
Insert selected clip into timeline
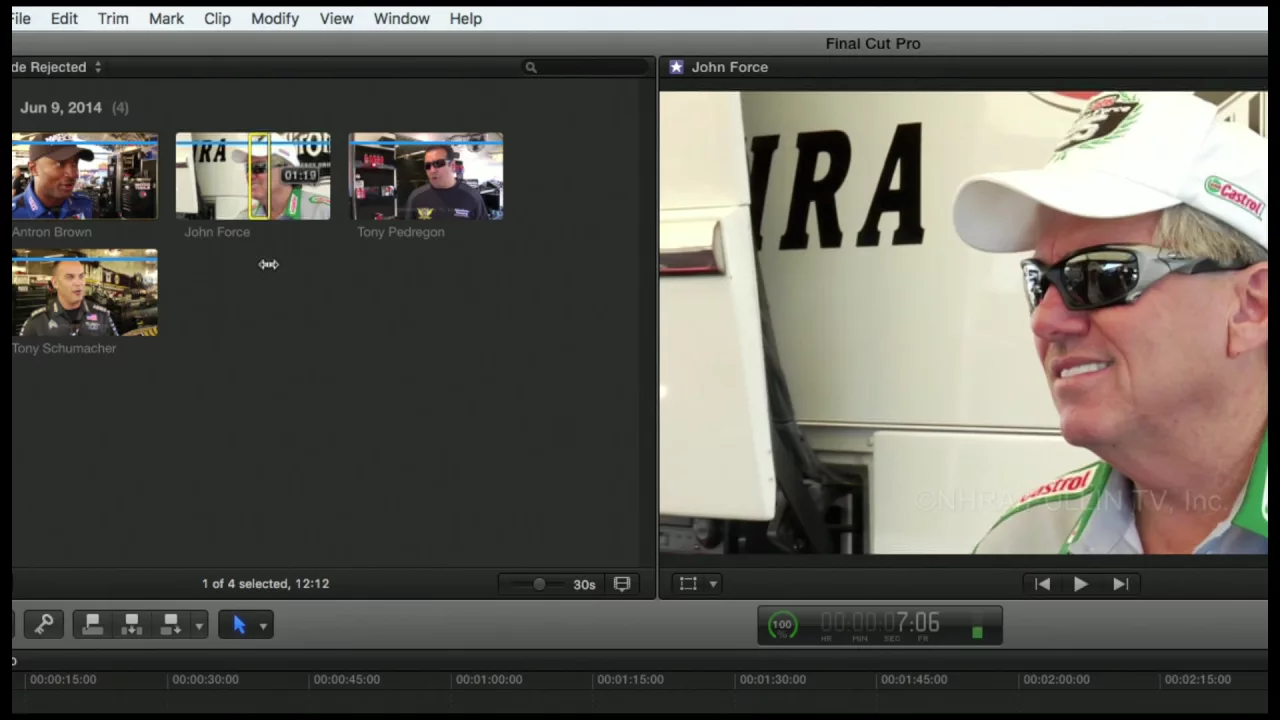[131, 625]
